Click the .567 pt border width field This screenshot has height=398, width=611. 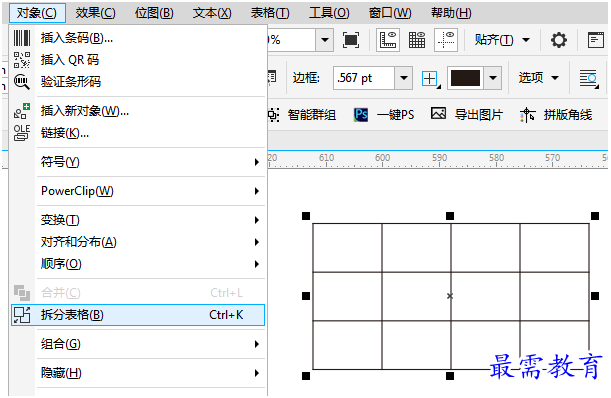(x=364, y=78)
